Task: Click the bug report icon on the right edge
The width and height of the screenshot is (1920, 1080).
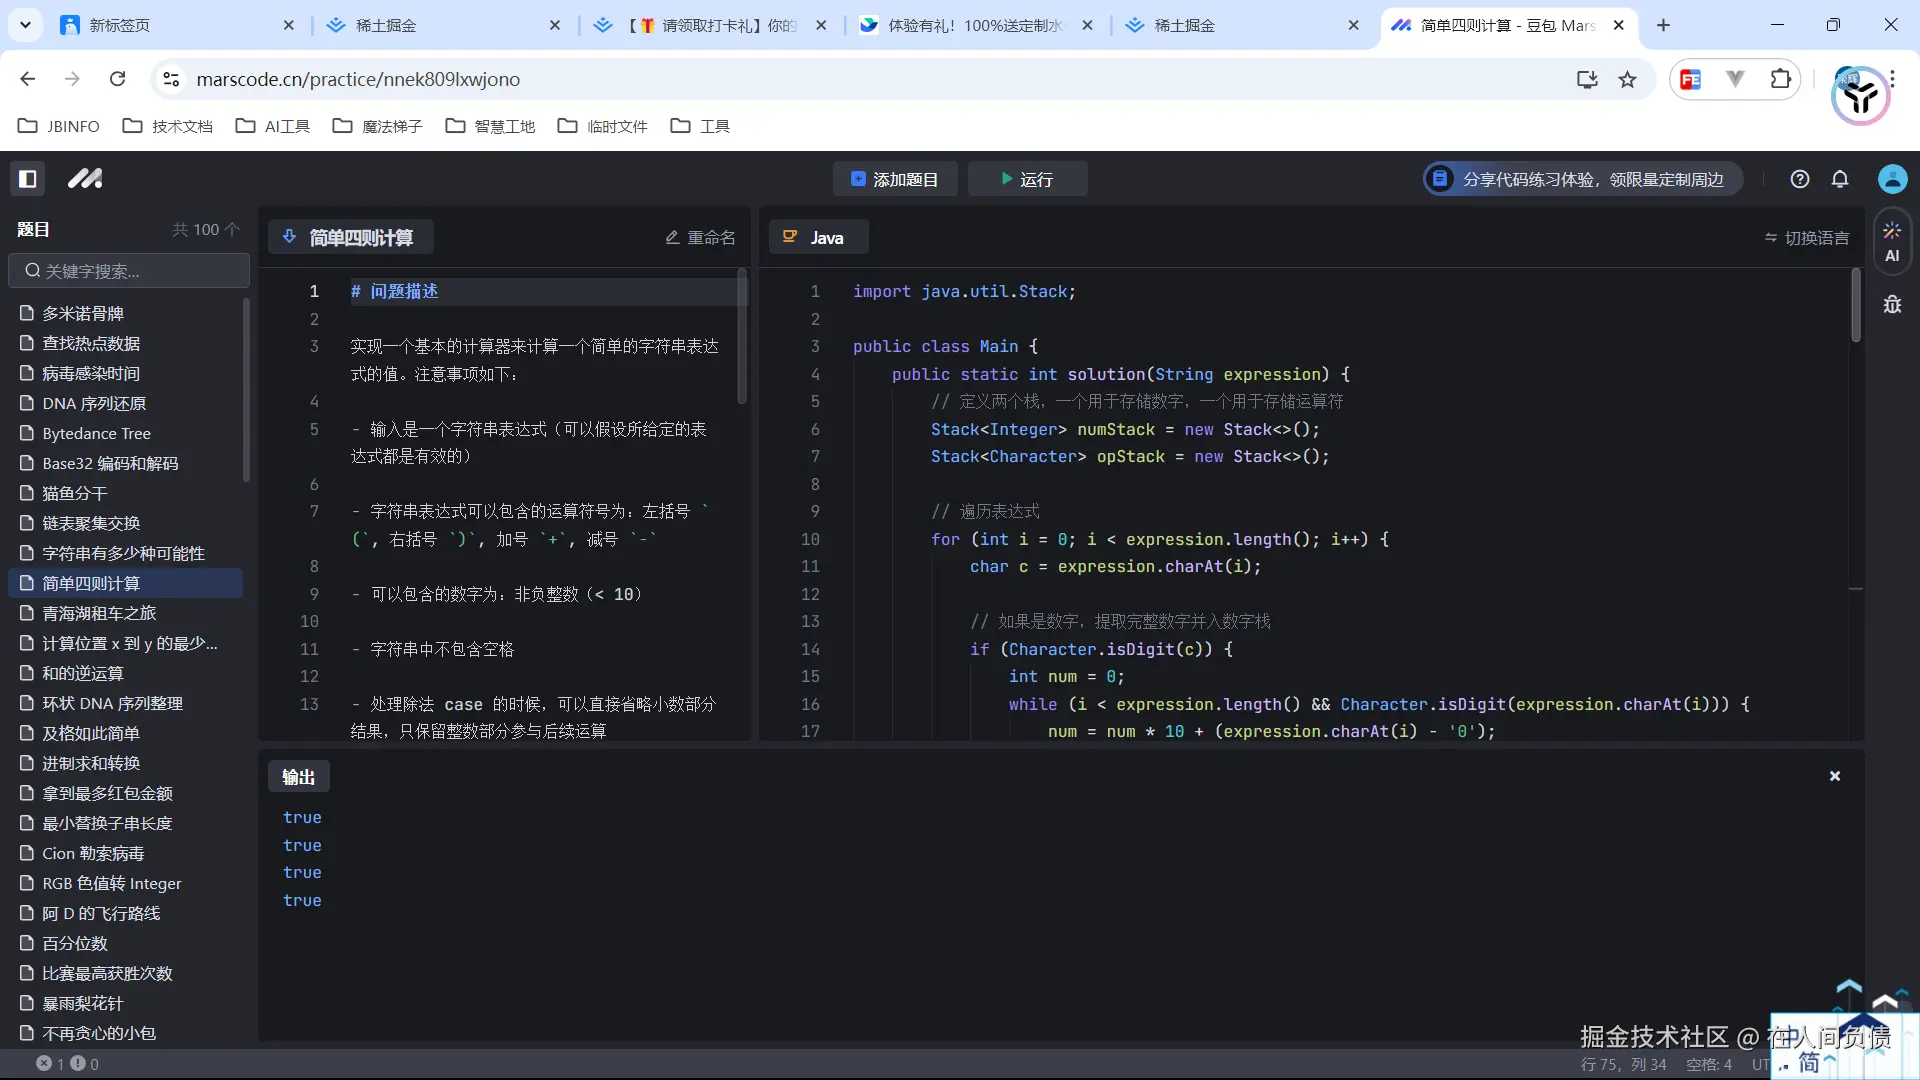Action: tap(1892, 305)
